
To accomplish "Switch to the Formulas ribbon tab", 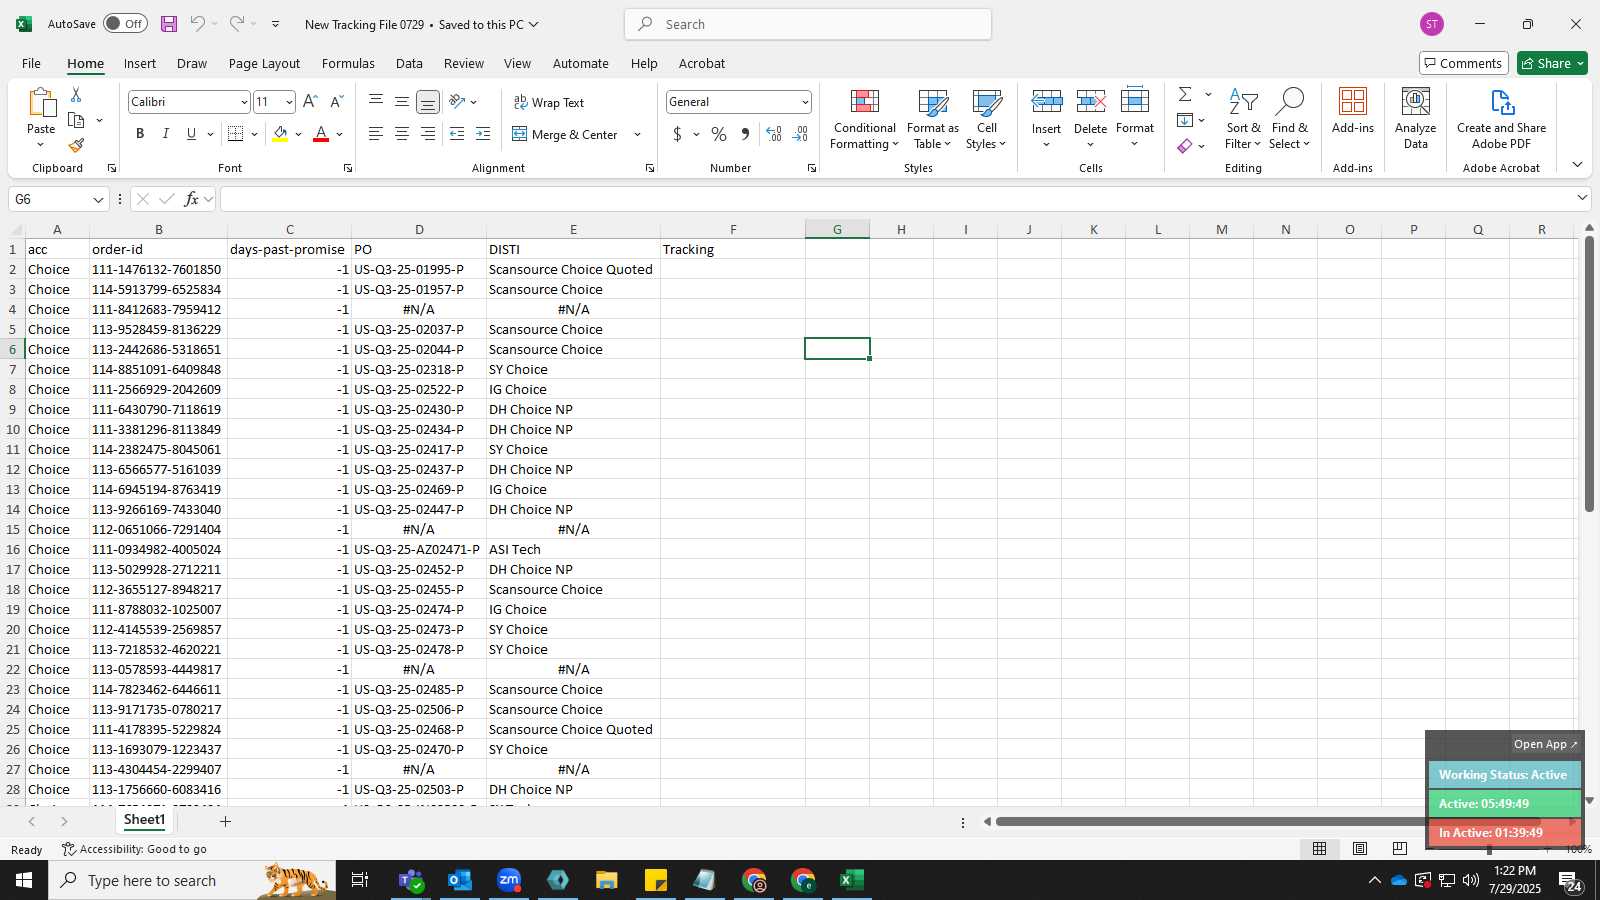I will coord(348,63).
